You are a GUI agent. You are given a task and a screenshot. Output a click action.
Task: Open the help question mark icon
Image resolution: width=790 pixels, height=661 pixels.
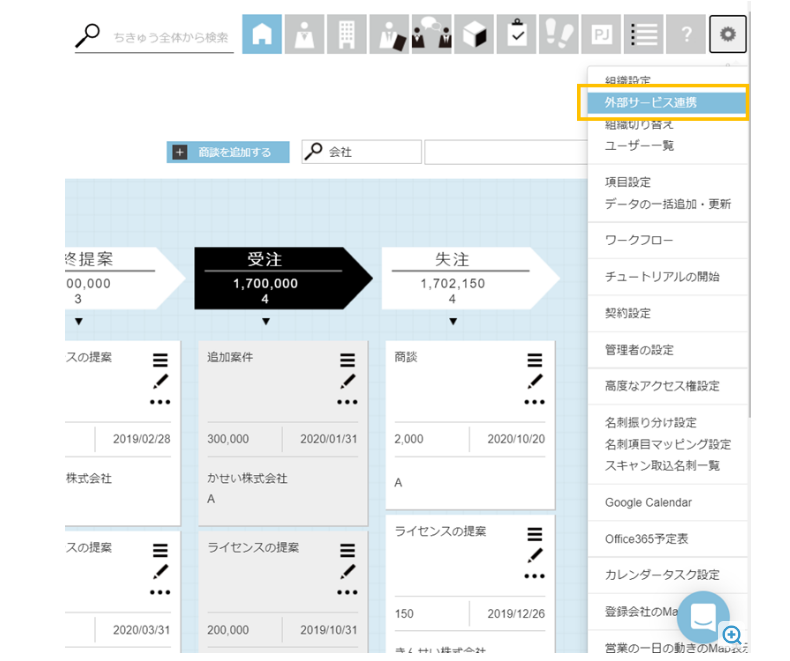coord(686,34)
